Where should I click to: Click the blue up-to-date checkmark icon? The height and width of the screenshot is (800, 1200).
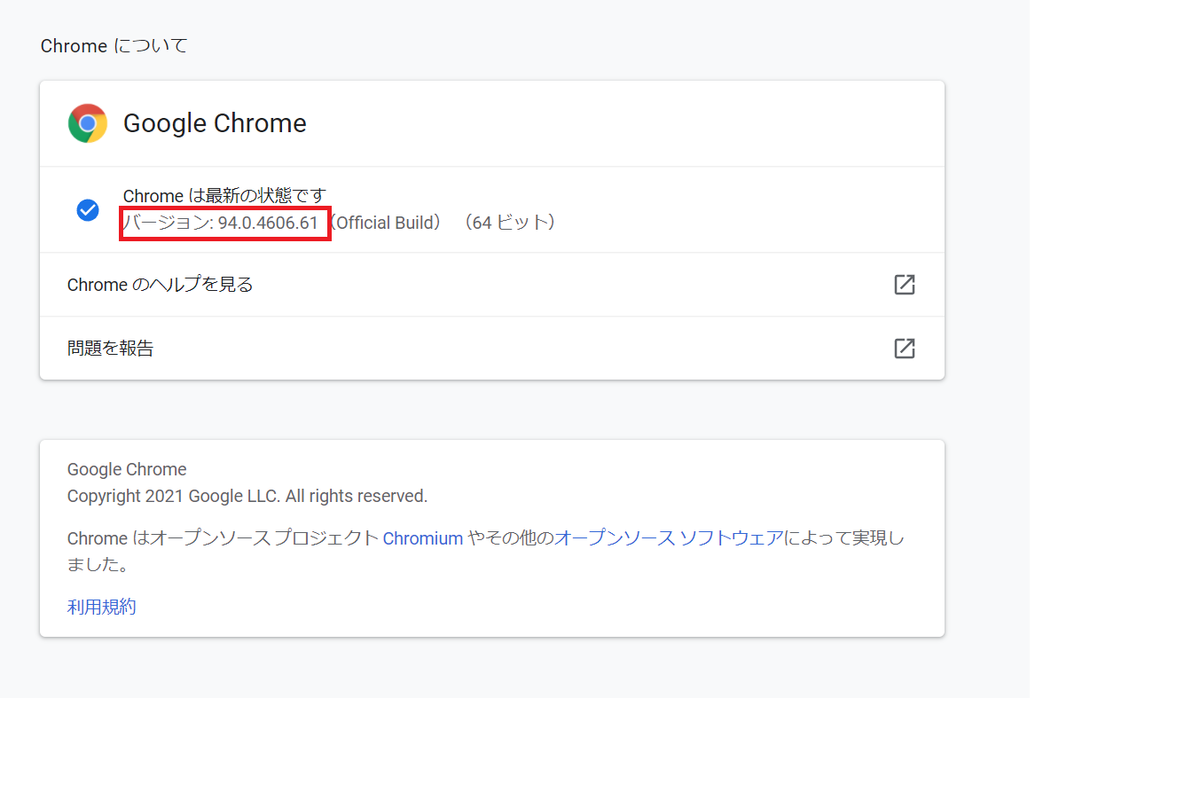point(88,210)
